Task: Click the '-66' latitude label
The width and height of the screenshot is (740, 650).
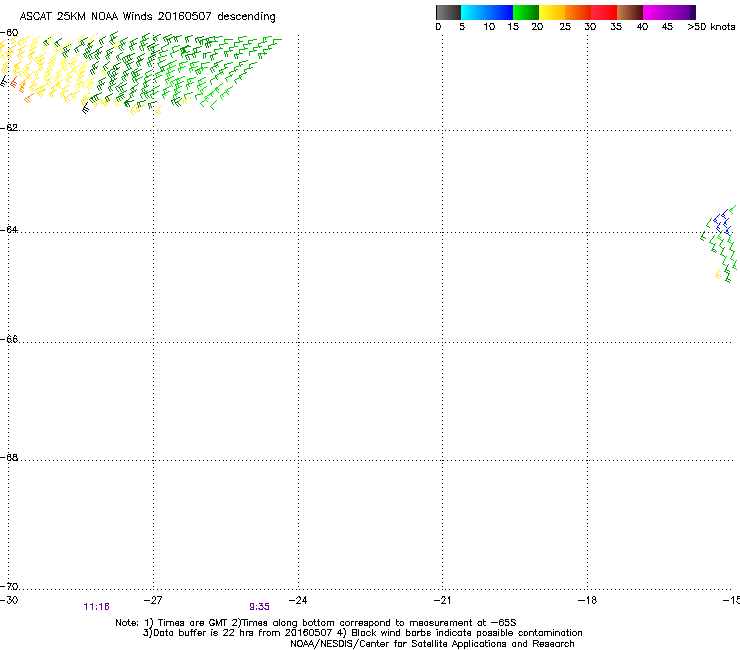Action: [9, 339]
